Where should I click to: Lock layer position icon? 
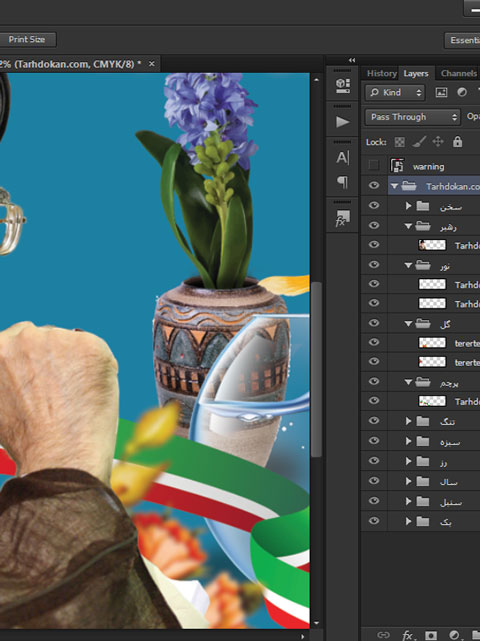click(438, 142)
